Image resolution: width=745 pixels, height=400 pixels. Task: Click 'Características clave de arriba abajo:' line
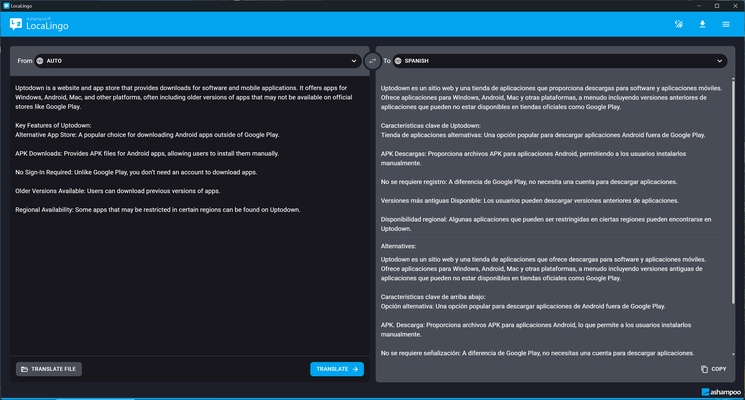pyautogui.click(x=433, y=297)
